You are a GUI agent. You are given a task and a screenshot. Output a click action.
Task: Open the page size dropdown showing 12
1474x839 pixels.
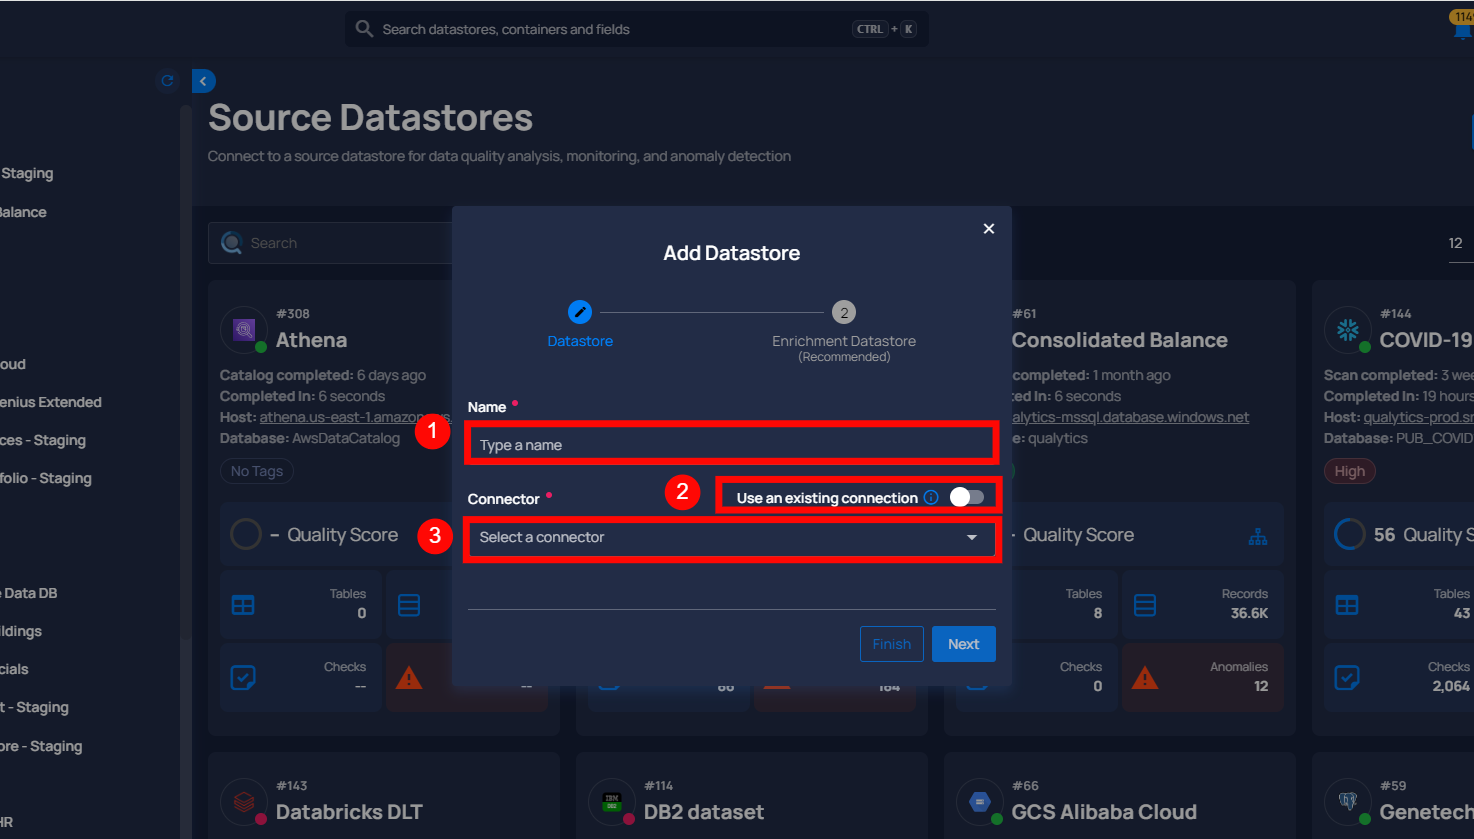1460,243
